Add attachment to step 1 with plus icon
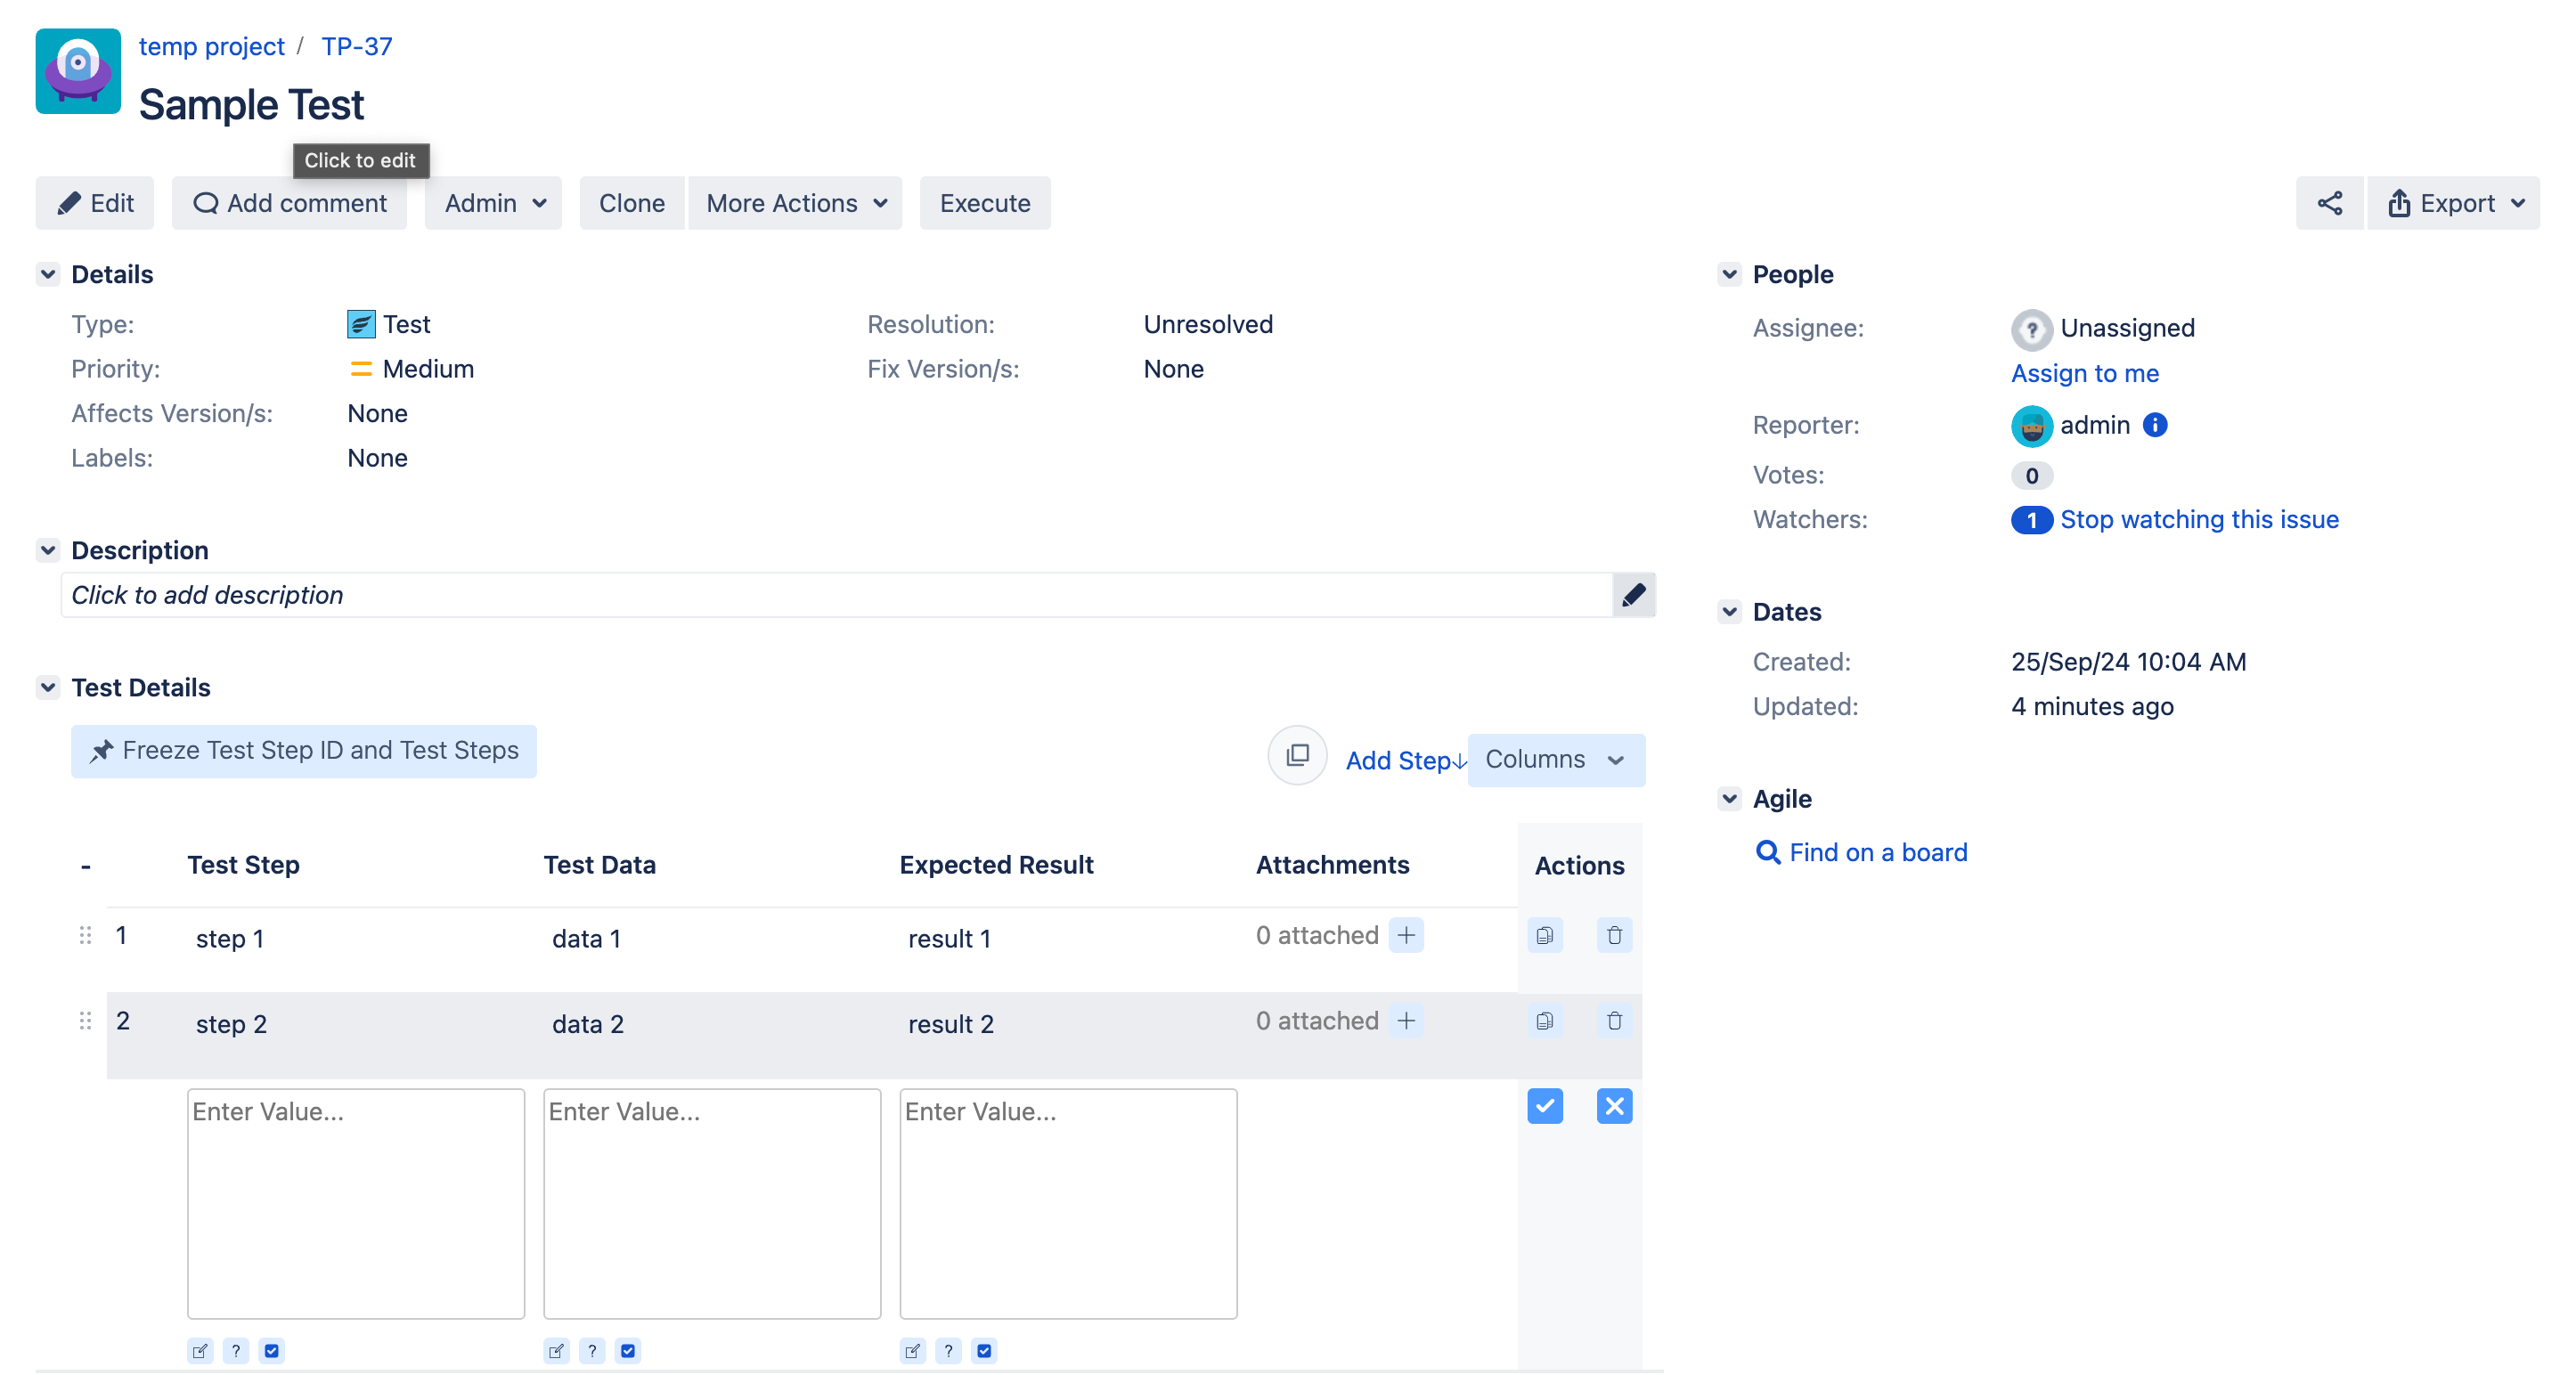2576x1375 pixels. (1406, 935)
